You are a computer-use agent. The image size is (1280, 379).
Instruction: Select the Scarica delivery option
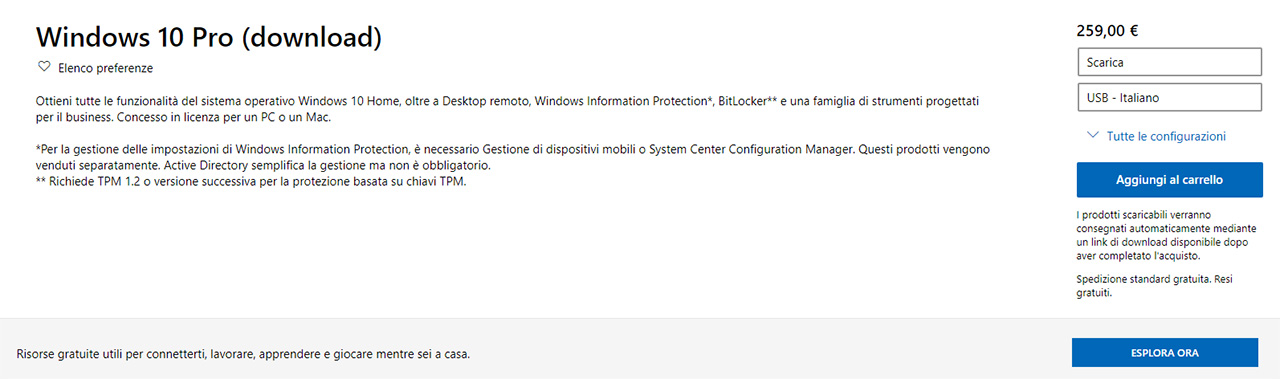(x=1168, y=62)
